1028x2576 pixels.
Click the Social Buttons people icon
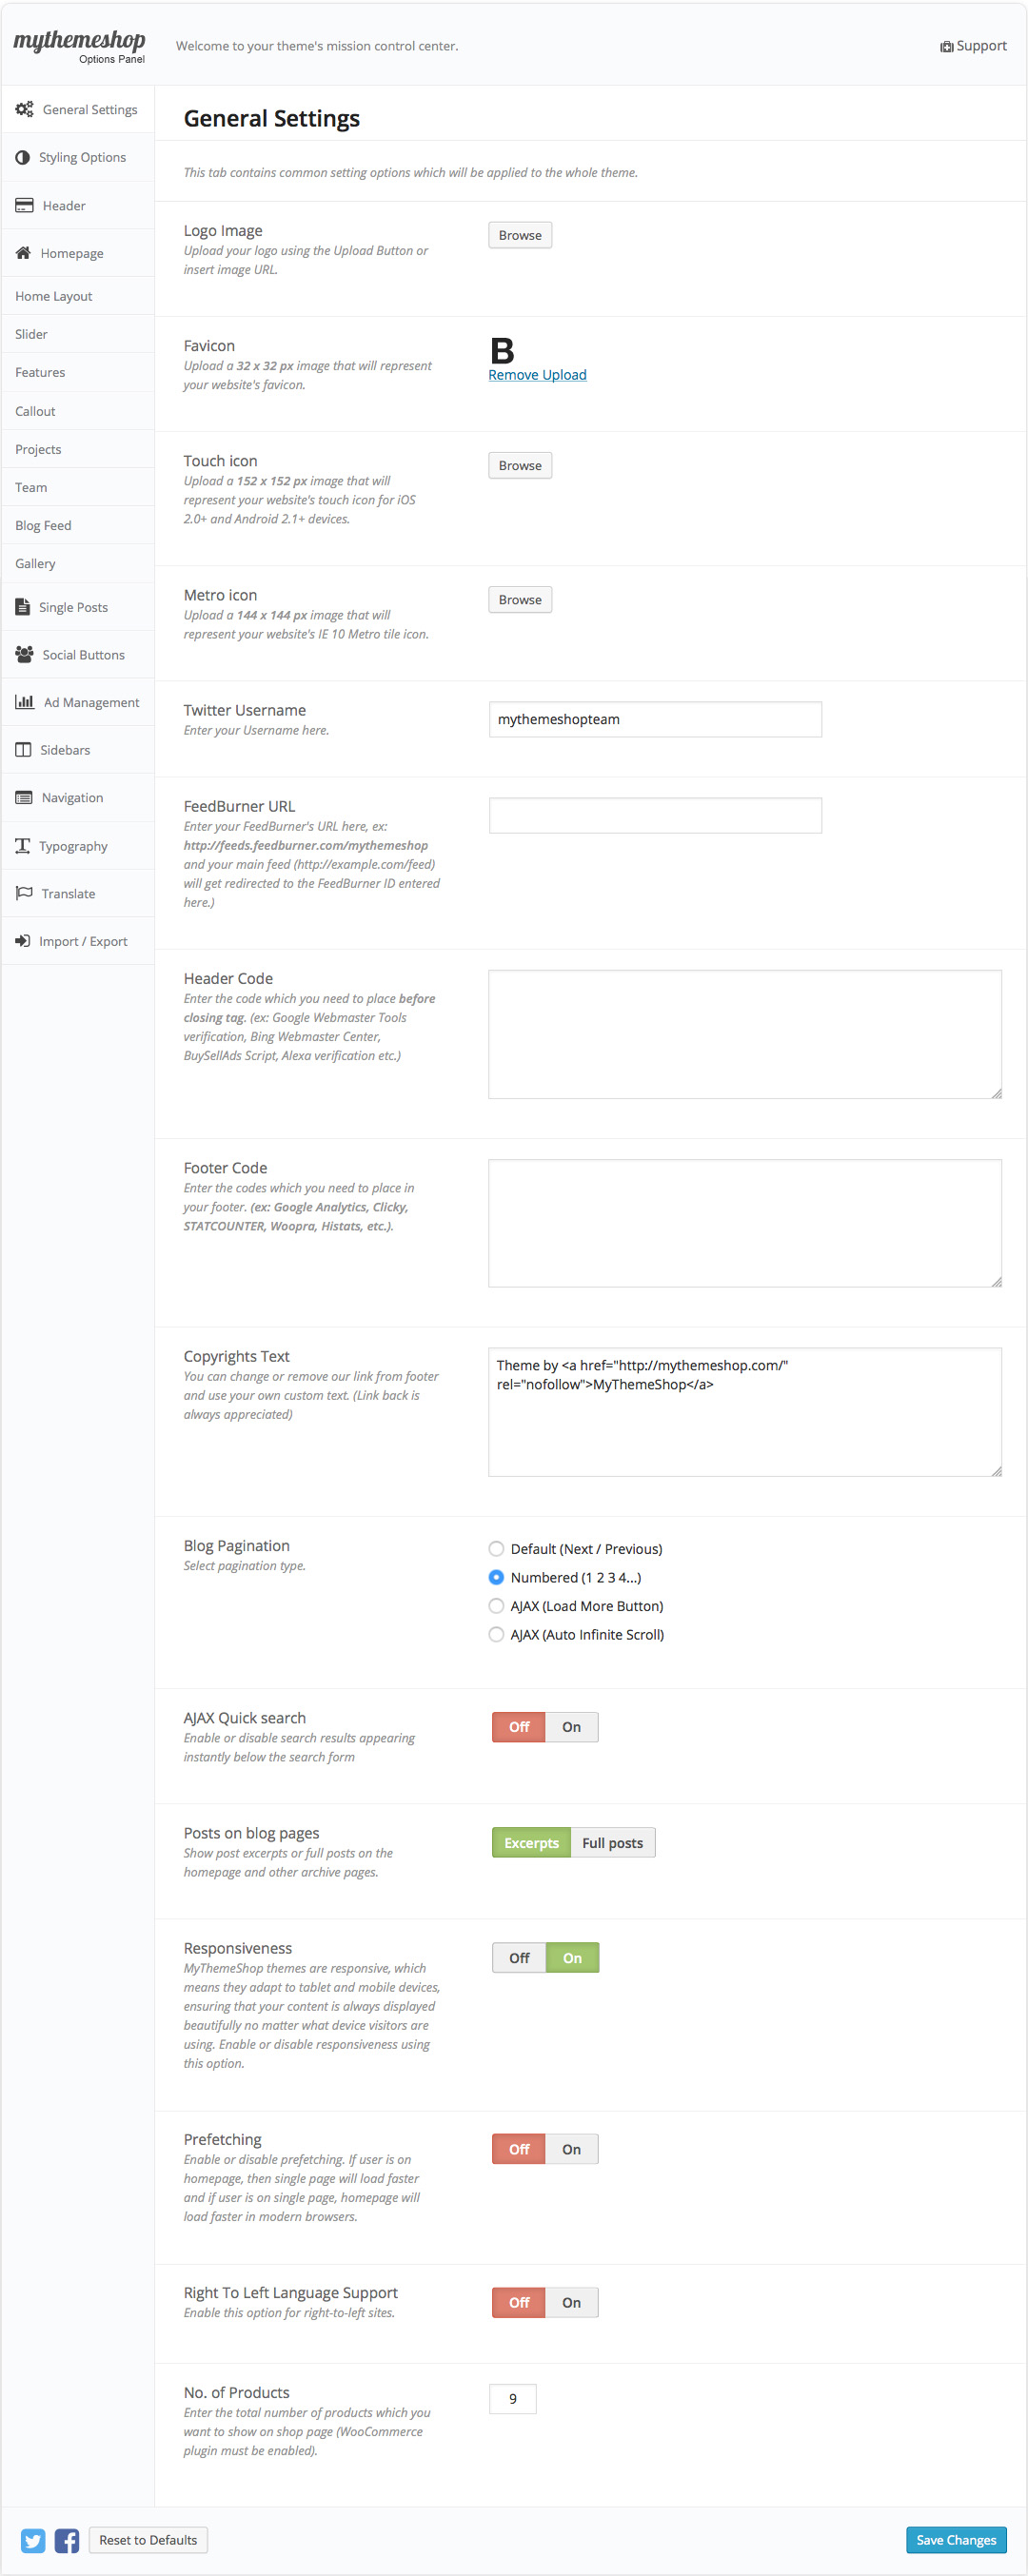[x=24, y=655]
